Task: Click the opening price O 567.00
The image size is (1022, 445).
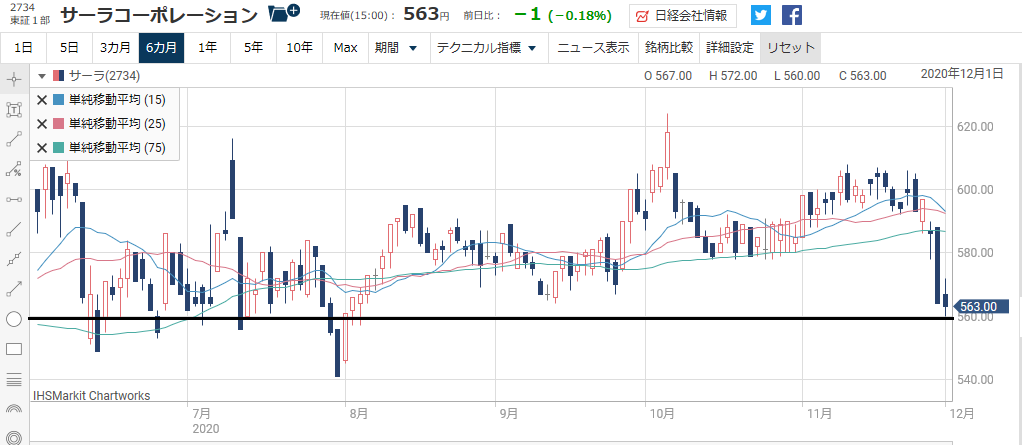Action: 668,76
